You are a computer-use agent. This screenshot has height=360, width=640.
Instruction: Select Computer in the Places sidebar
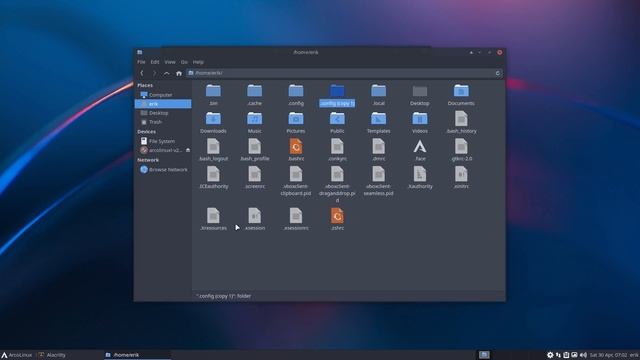pyautogui.click(x=163, y=95)
